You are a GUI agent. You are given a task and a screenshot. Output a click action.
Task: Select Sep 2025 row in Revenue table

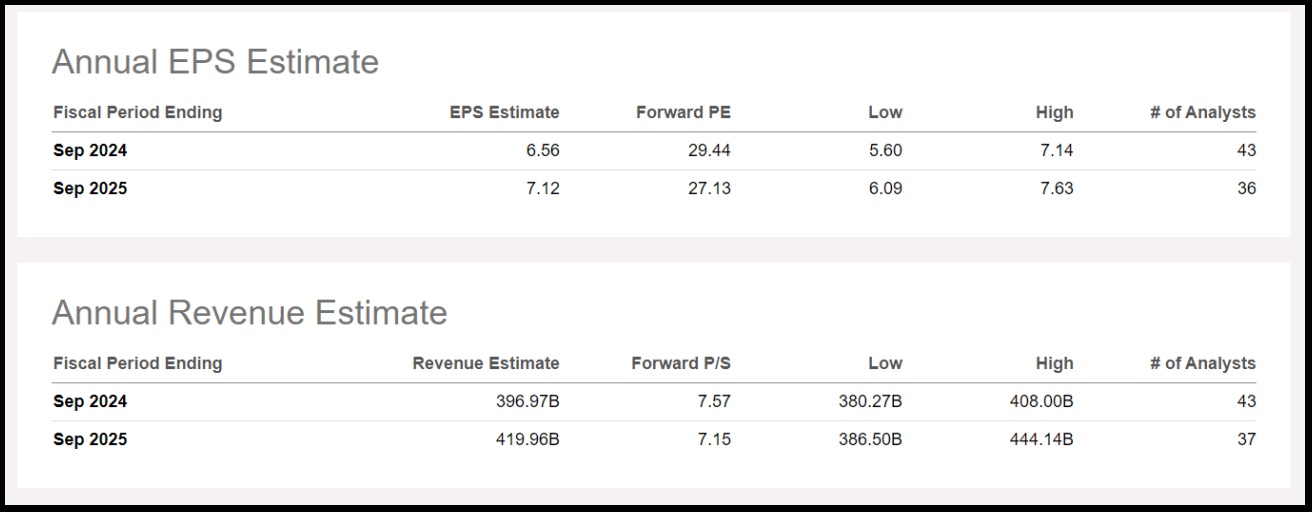tap(654, 440)
